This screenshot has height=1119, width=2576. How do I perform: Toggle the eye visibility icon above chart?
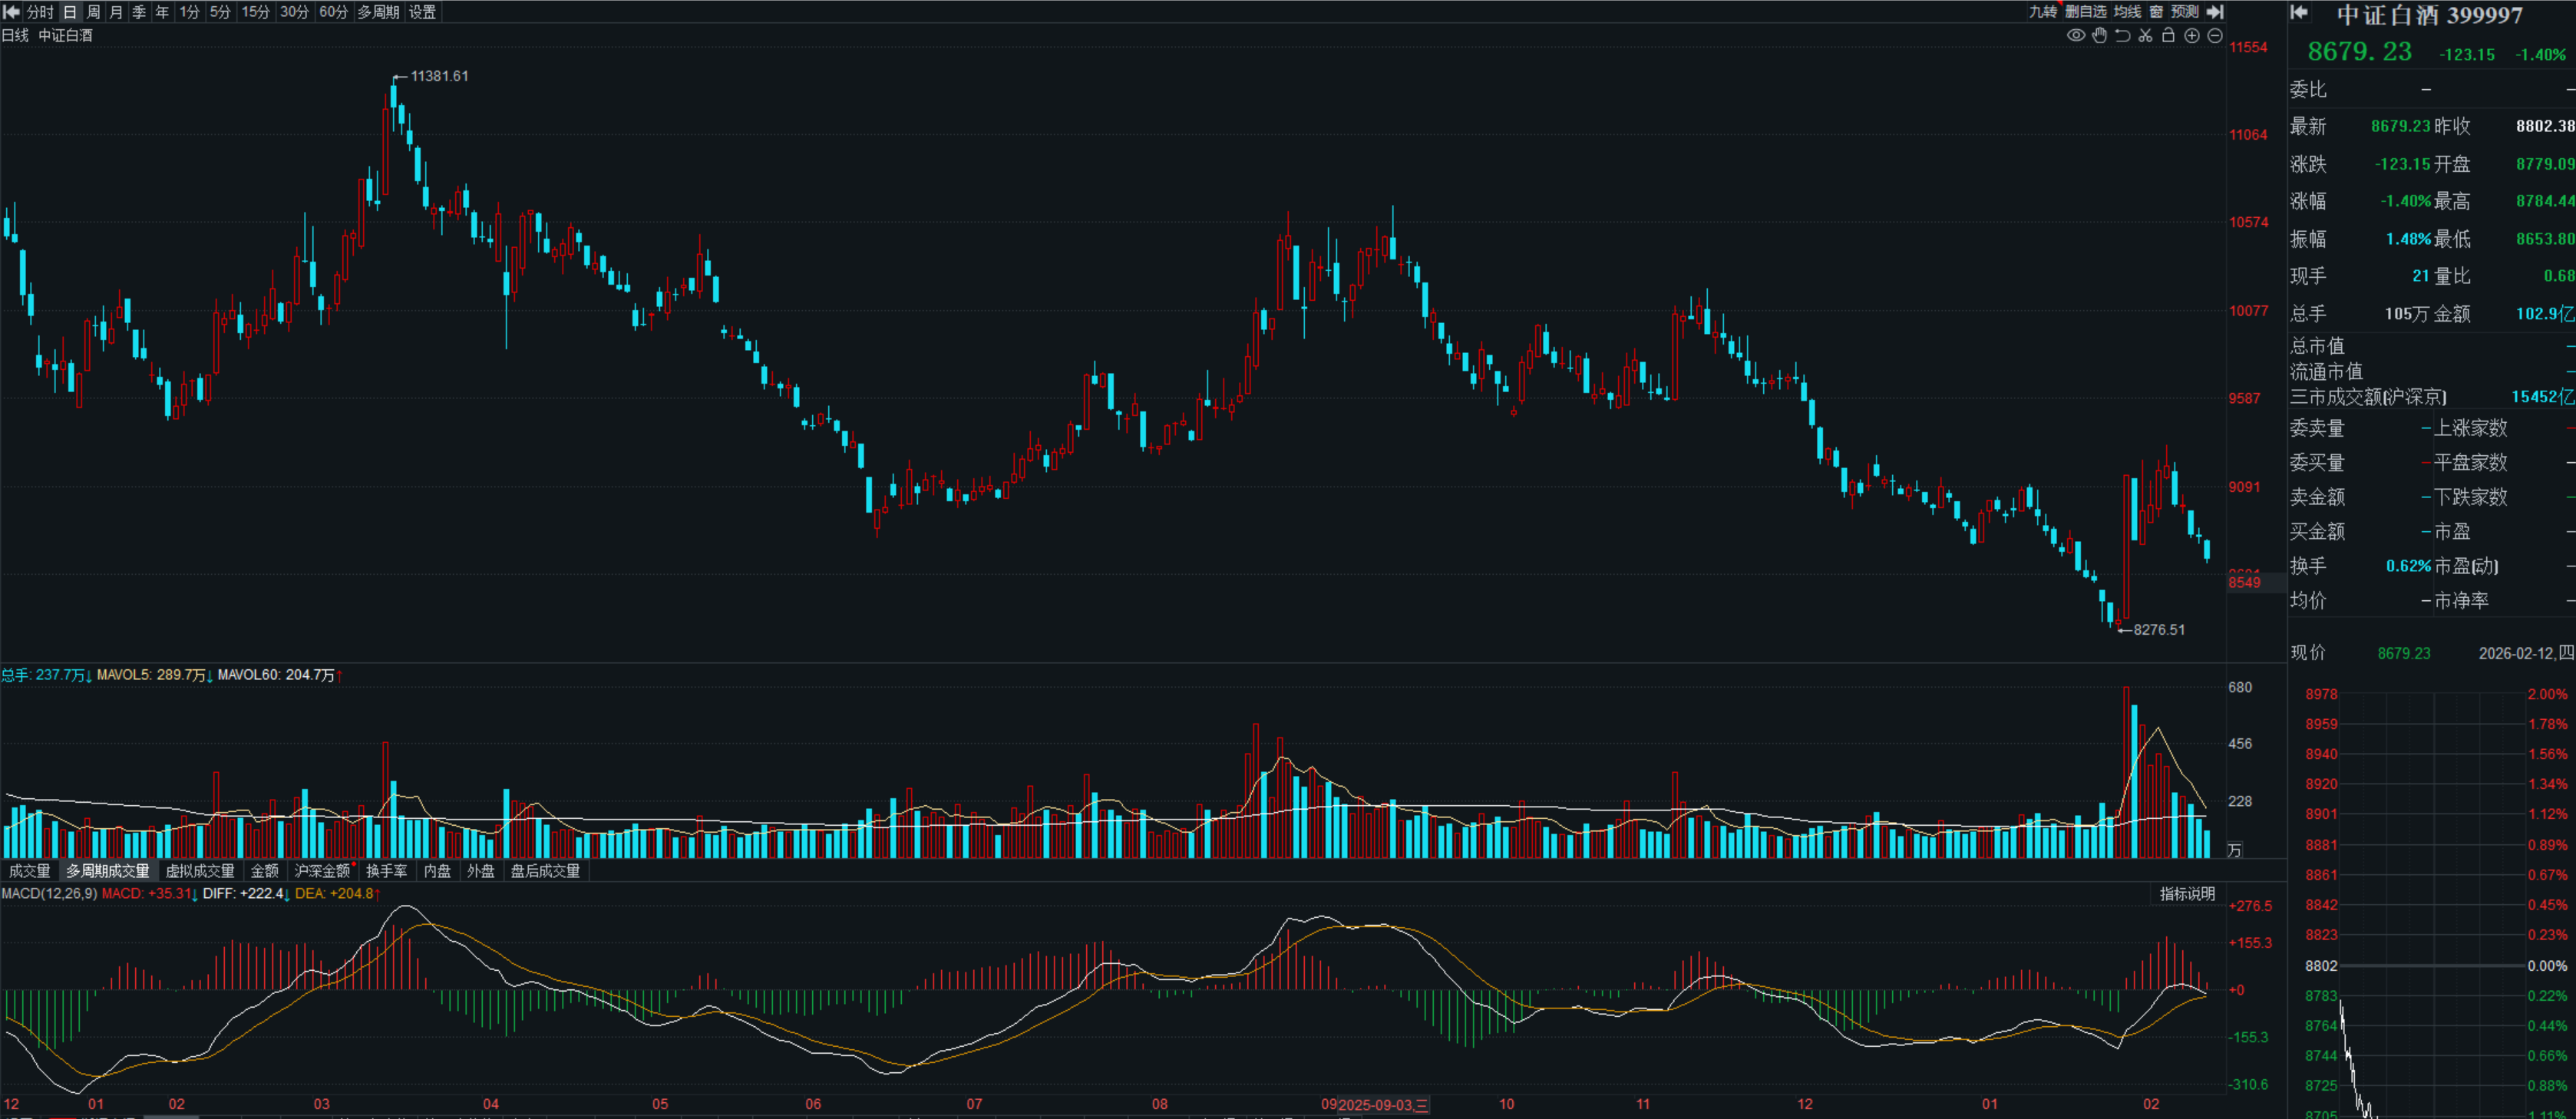[2076, 36]
